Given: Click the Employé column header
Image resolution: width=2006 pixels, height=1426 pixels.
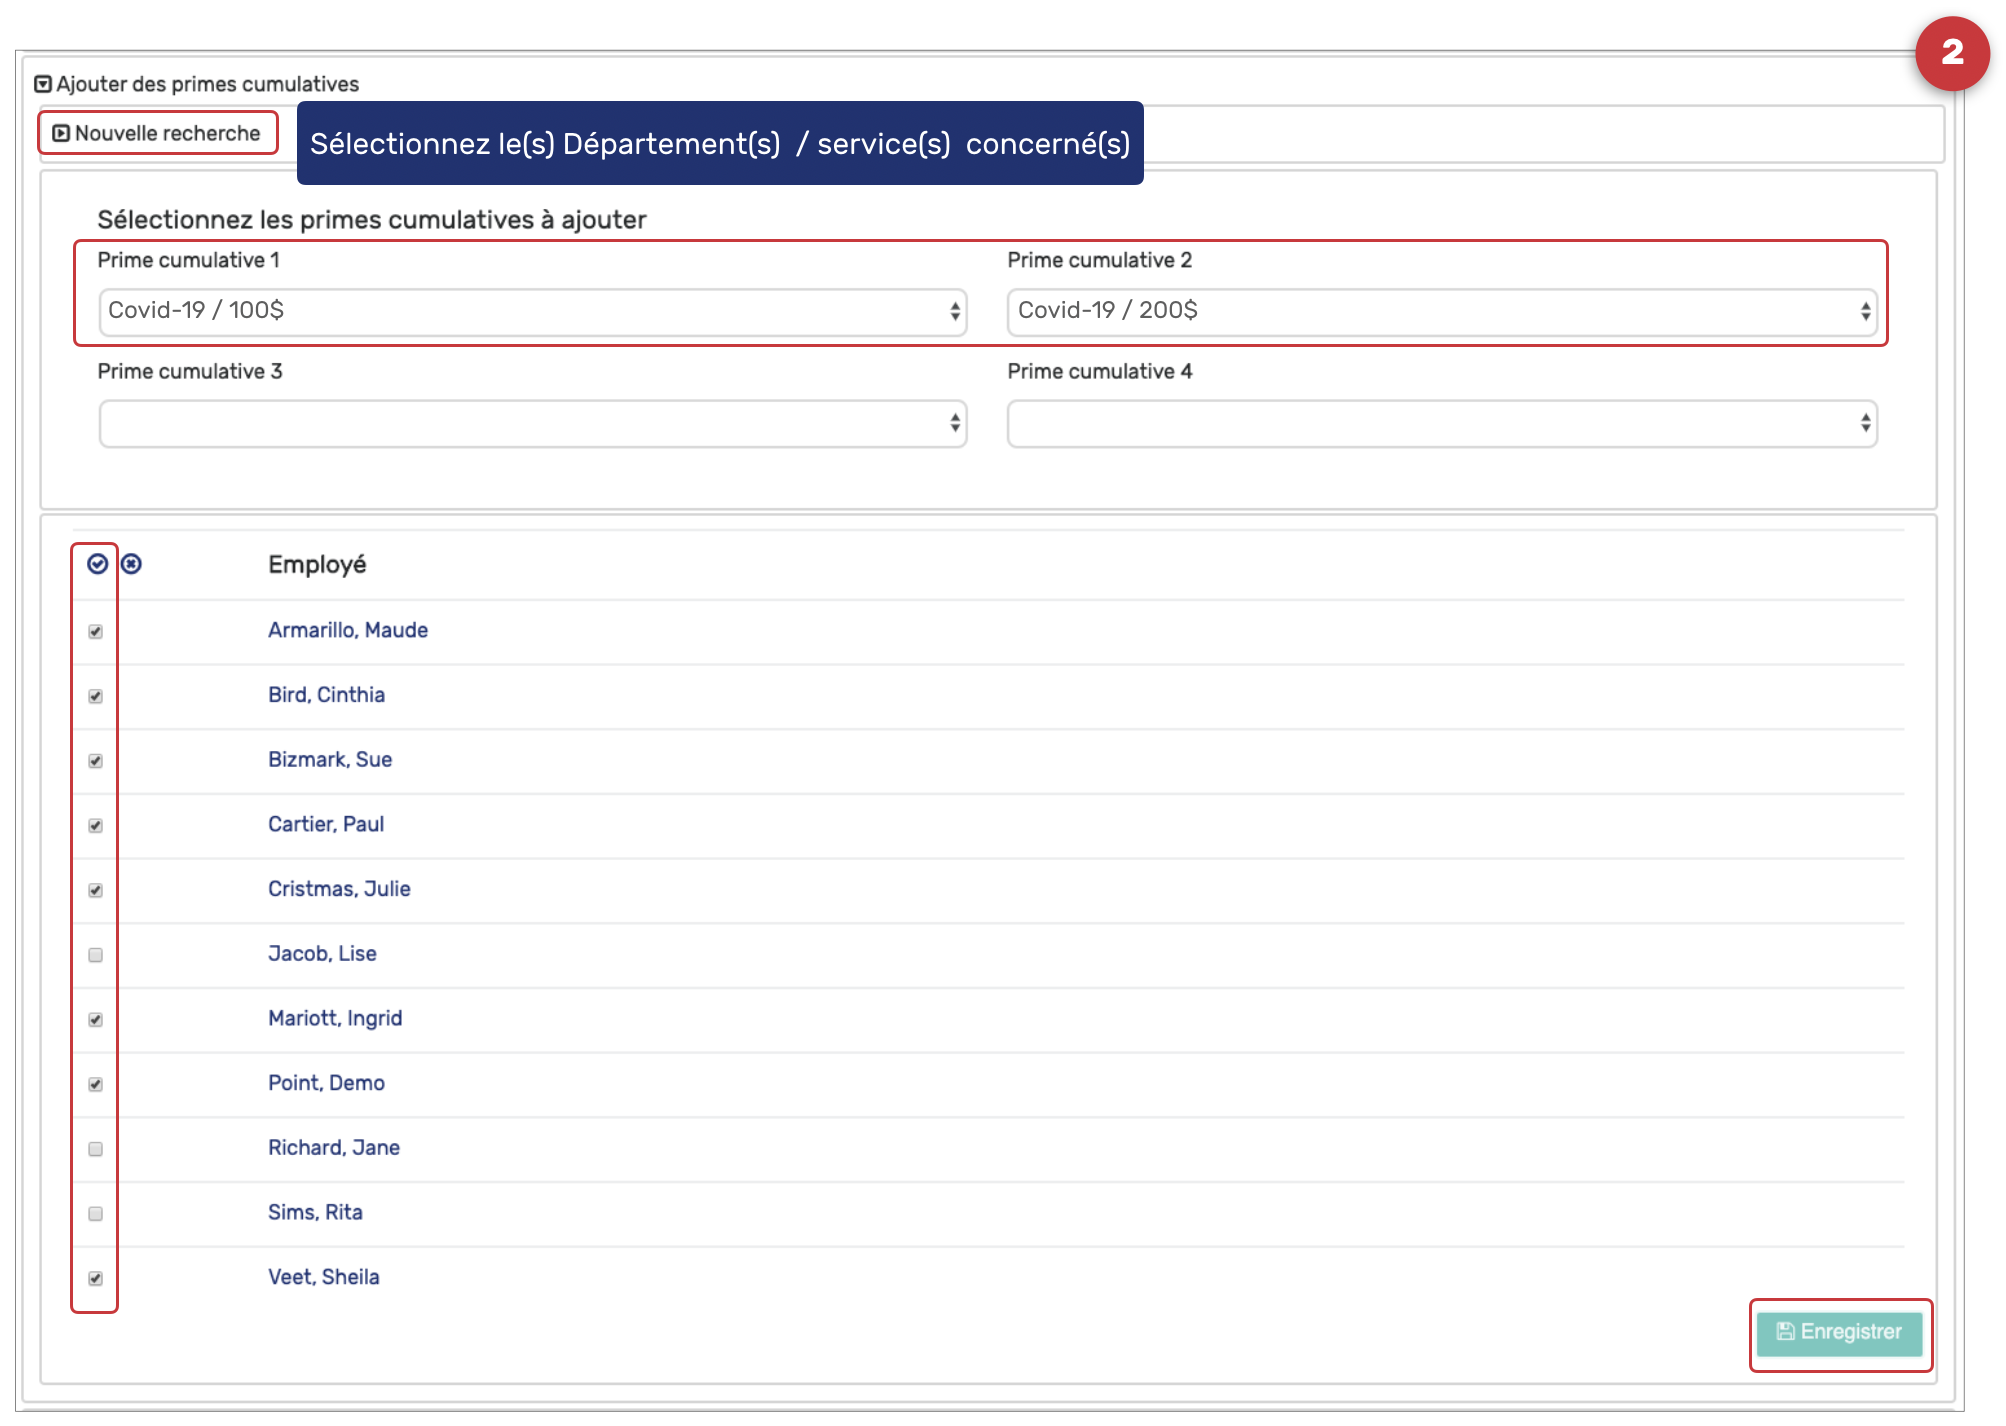Looking at the screenshot, I should point(317,565).
